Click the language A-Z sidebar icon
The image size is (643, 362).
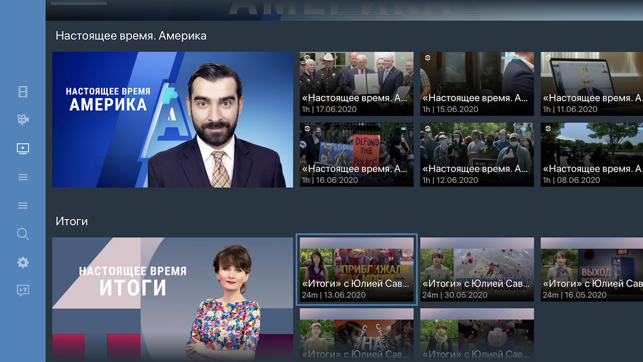[23, 291]
